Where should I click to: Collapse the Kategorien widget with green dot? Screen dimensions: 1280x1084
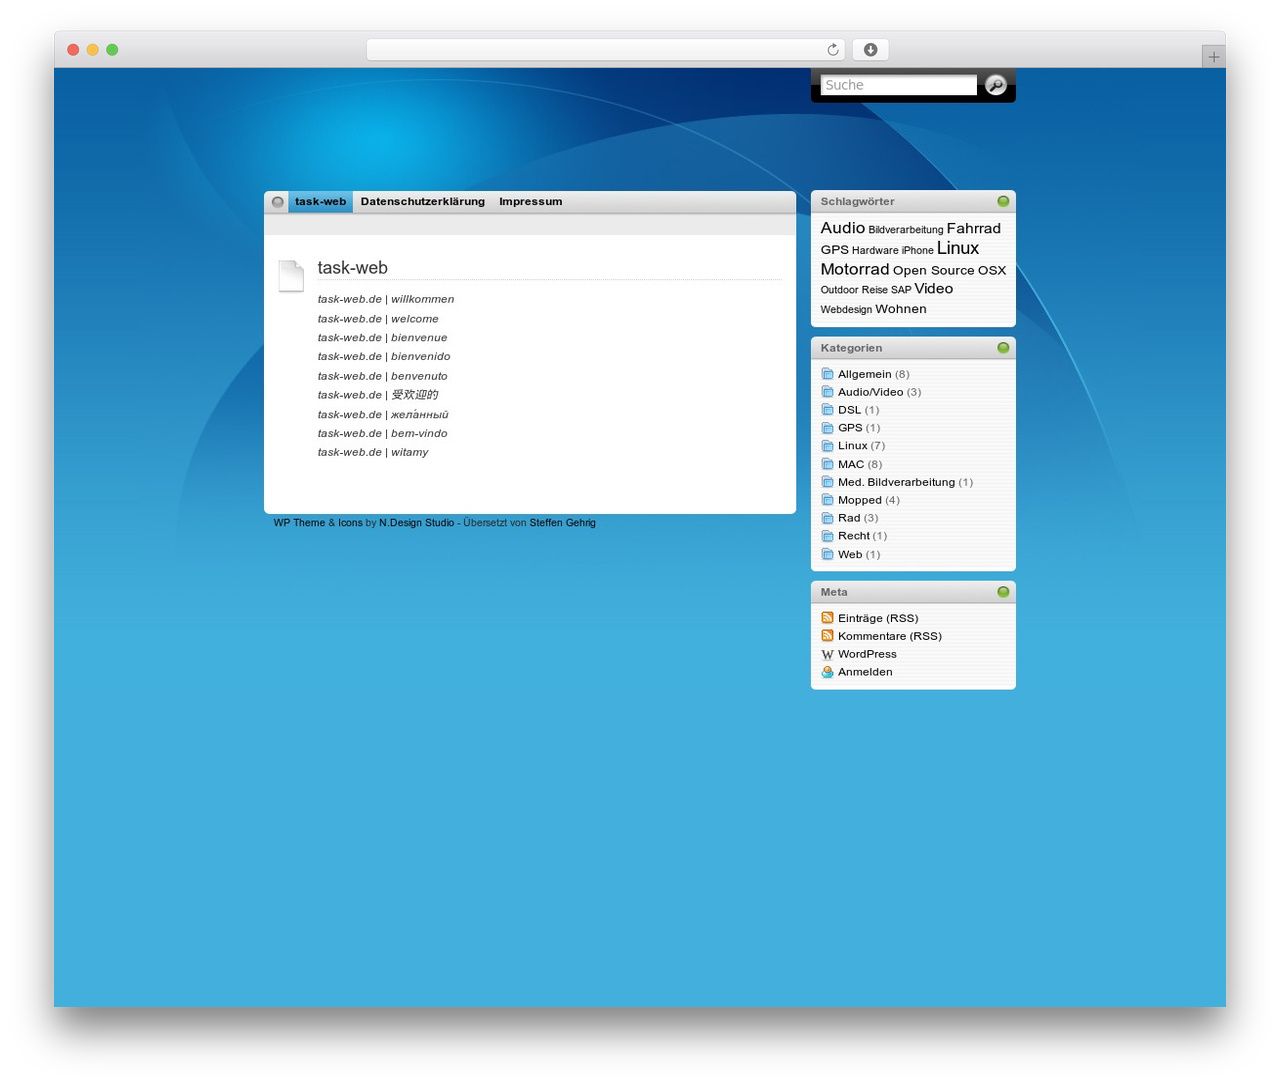[x=1003, y=348]
